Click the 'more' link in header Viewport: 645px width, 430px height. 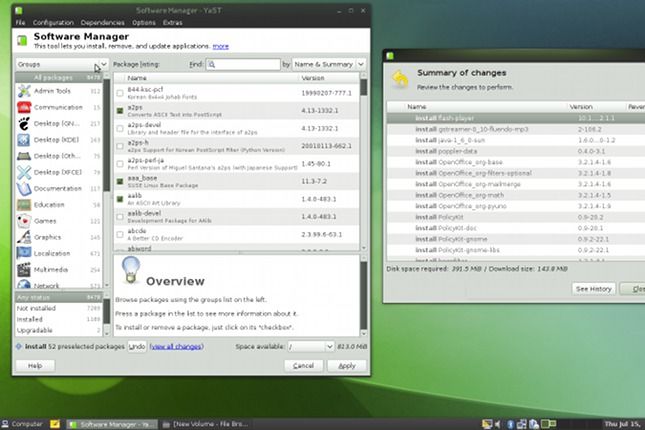pos(220,46)
